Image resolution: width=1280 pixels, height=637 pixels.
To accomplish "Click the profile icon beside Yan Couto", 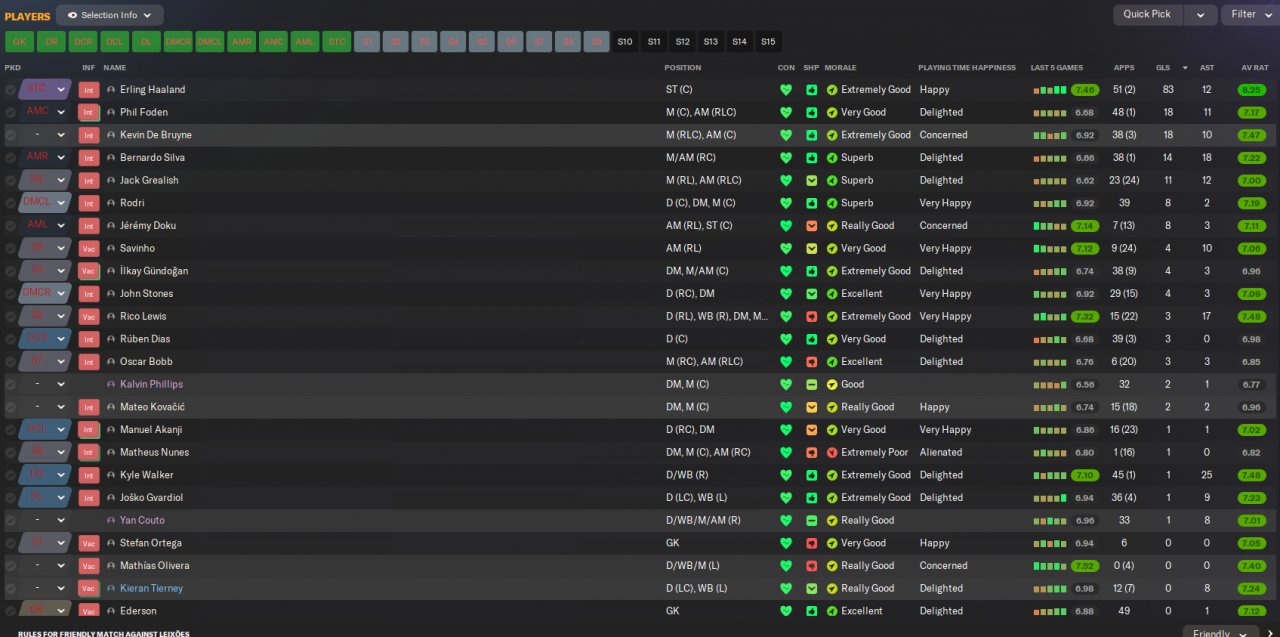I will [111, 520].
